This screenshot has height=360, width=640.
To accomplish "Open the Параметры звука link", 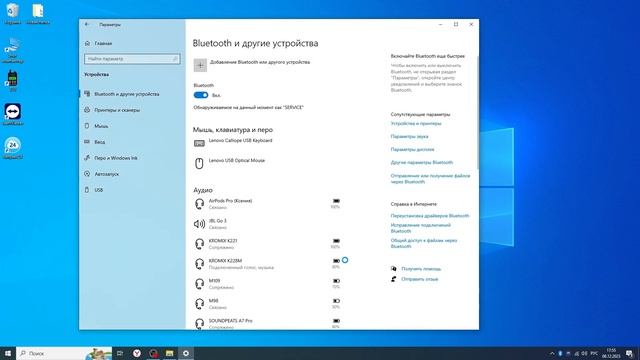I will (x=409, y=136).
